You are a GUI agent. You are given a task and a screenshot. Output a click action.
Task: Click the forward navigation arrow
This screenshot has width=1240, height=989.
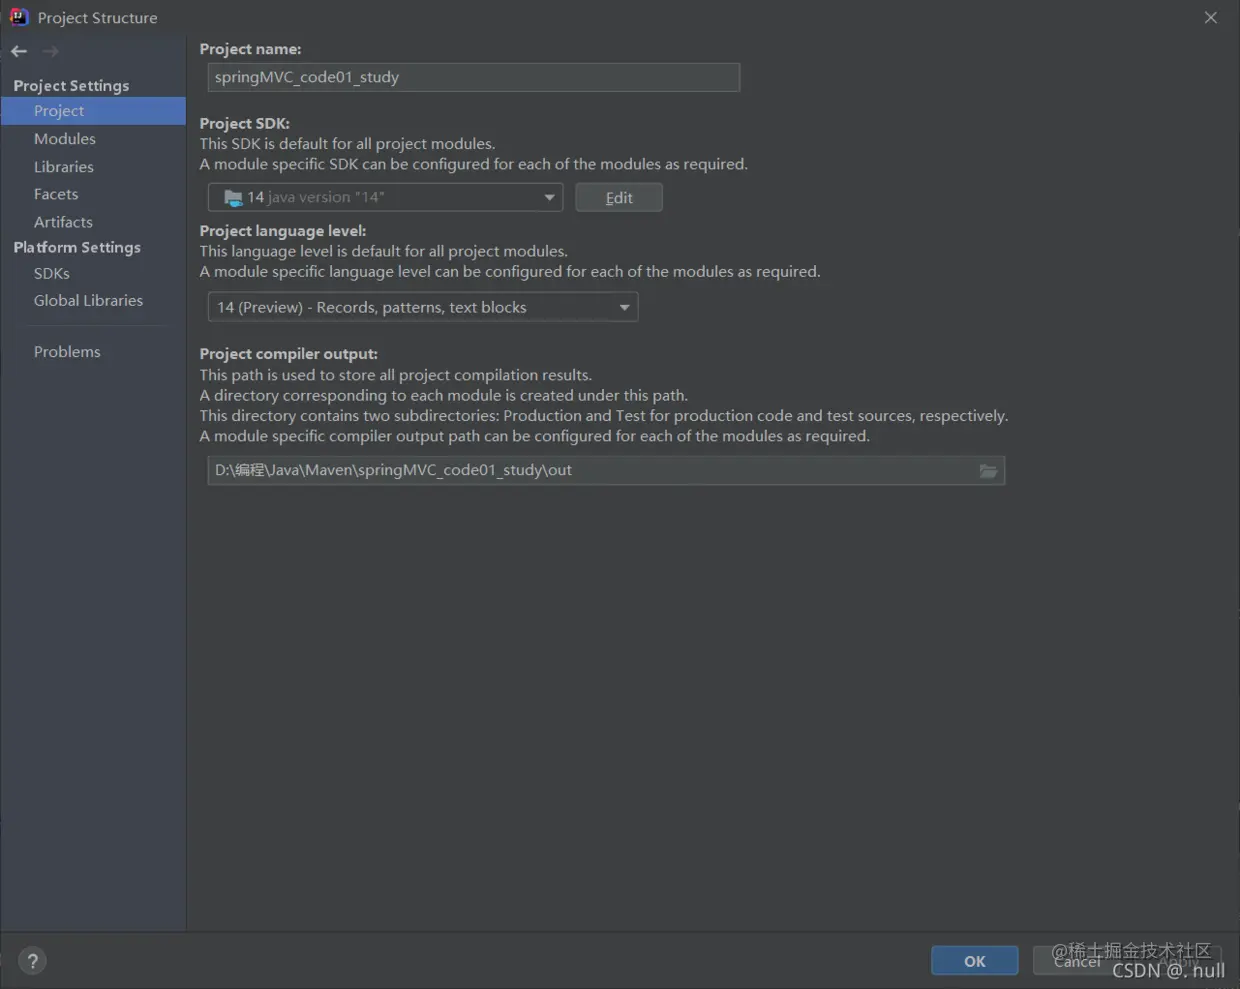[x=51, y=51]
